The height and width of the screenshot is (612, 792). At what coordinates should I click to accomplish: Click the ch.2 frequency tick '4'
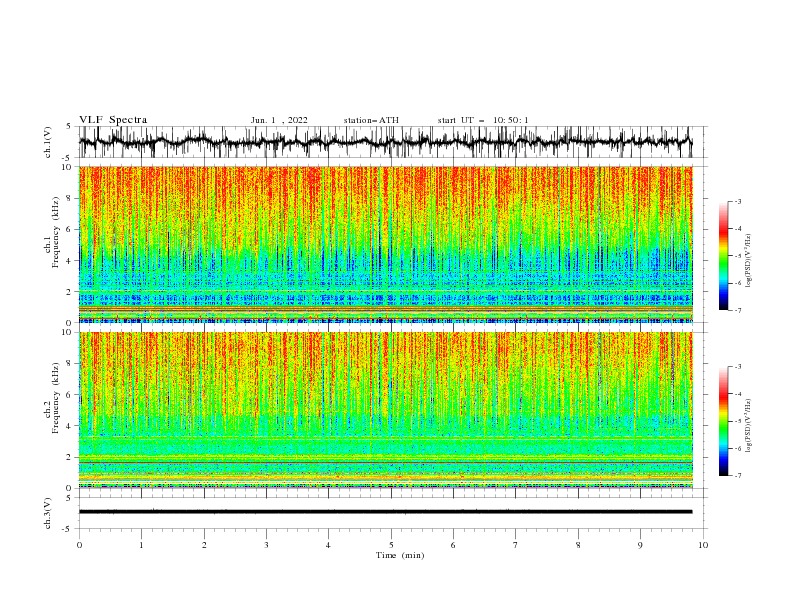click(x=69, y=426)
